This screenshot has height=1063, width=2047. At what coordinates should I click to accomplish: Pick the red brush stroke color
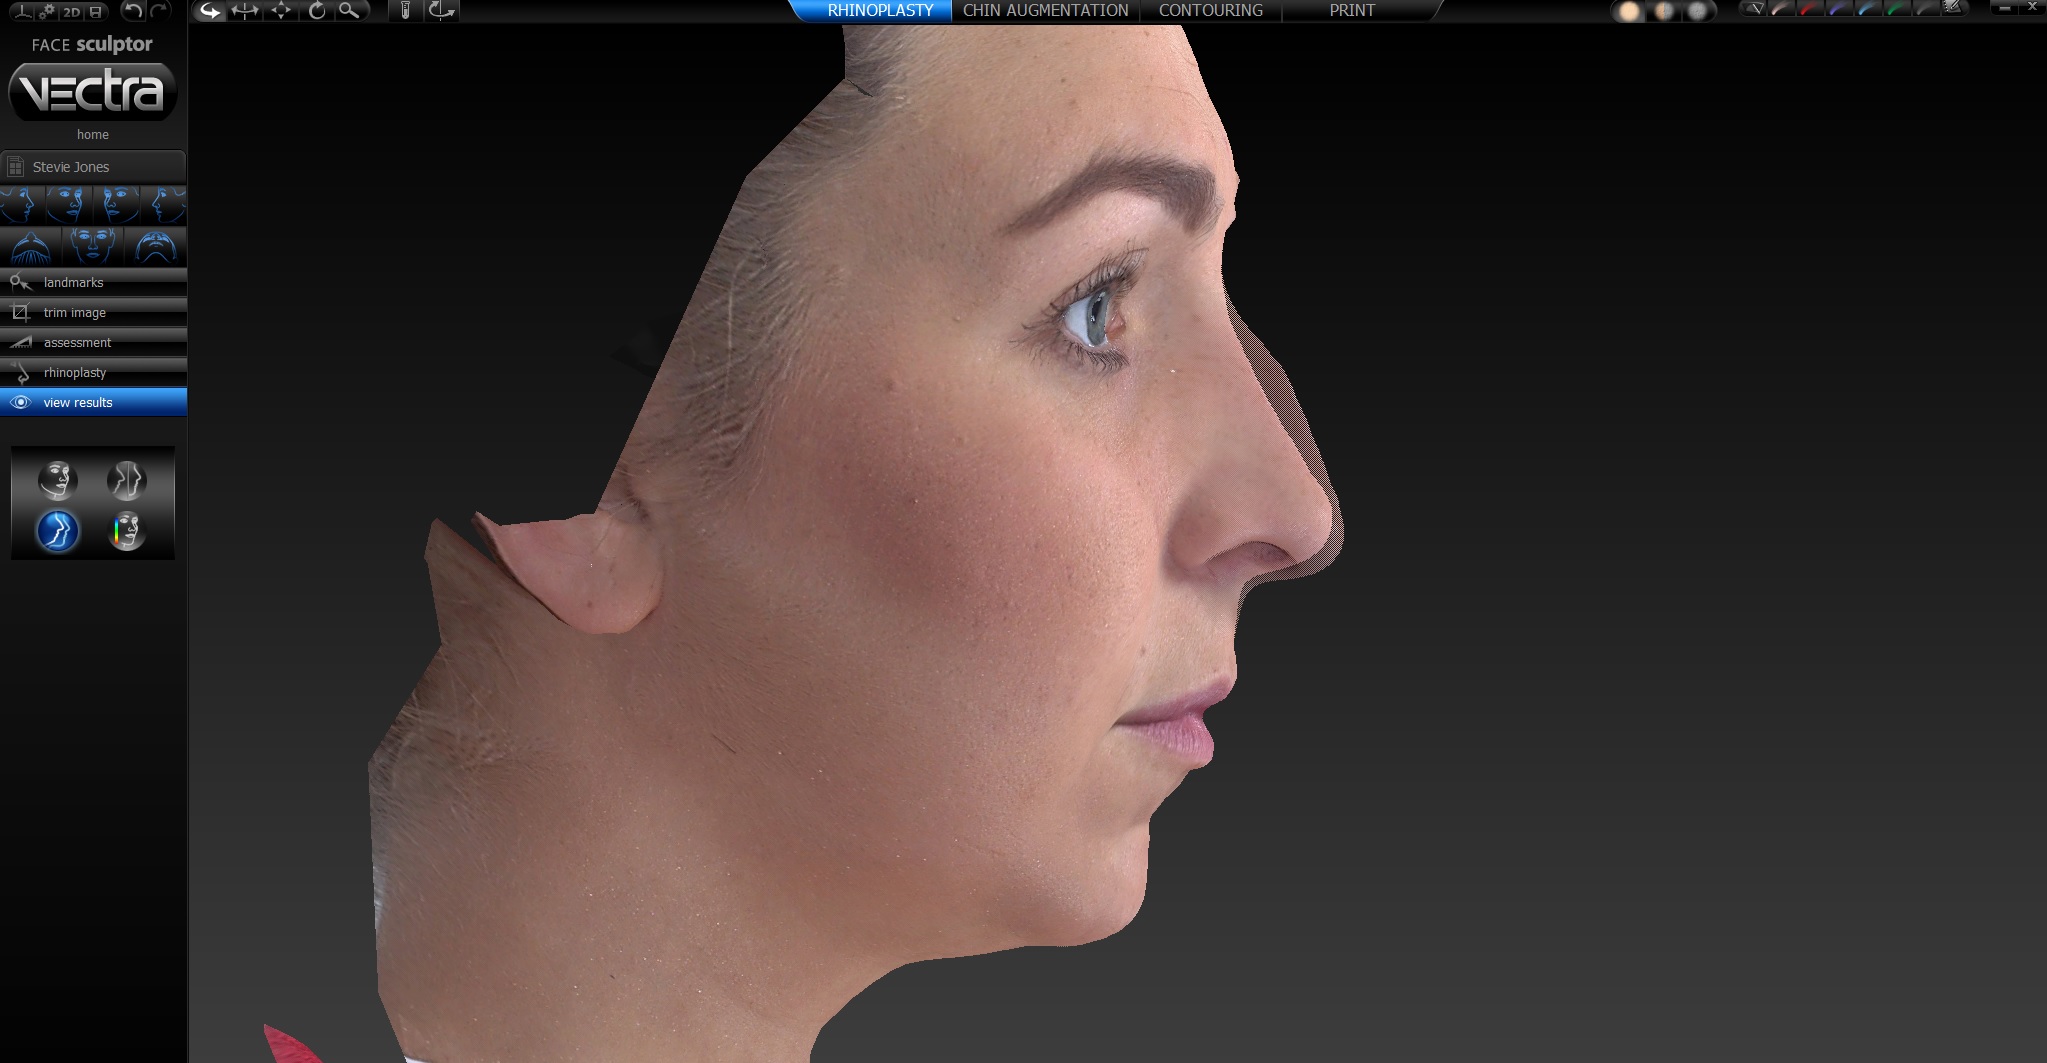(1811, 9)
